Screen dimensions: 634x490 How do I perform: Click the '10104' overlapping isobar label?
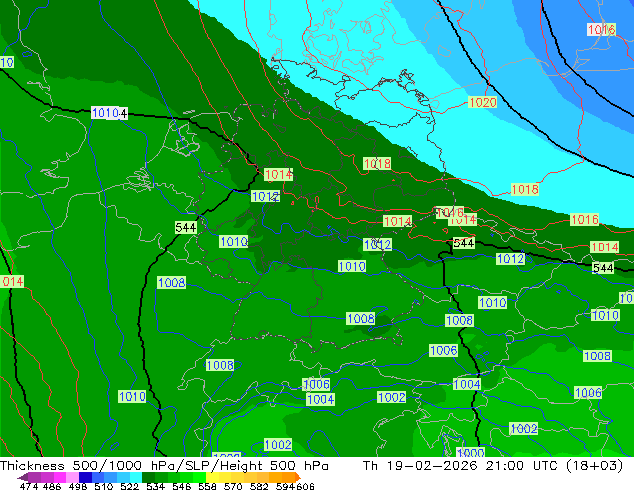pyautogui.click(x=110, y=113)
